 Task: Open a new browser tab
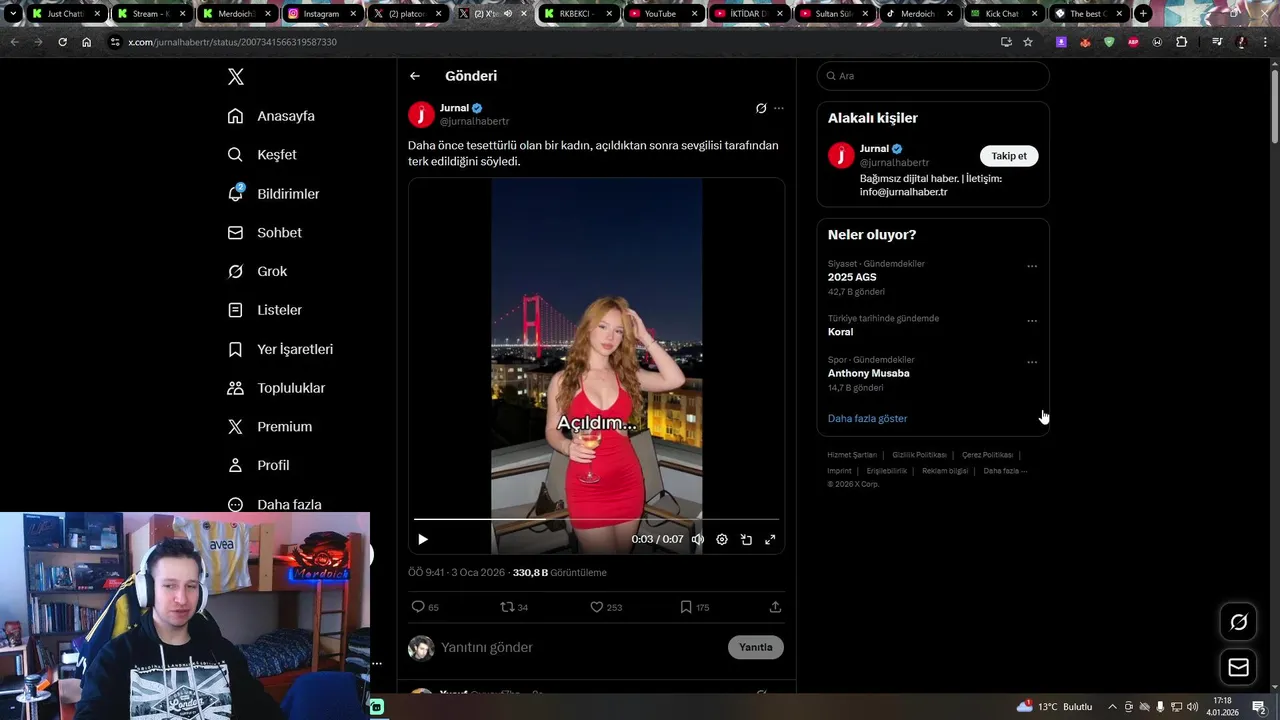1142,14
